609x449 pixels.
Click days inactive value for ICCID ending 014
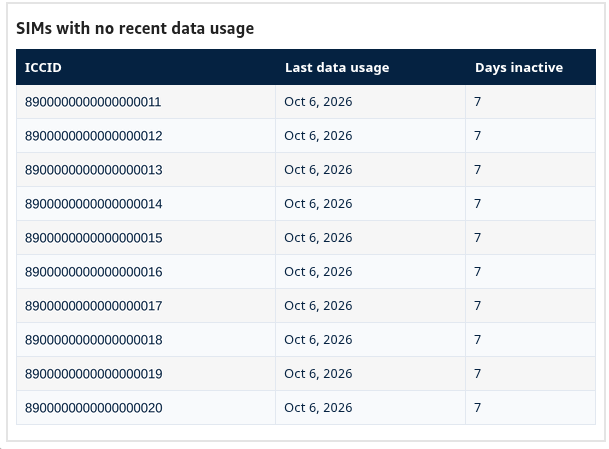pos(478,204)
